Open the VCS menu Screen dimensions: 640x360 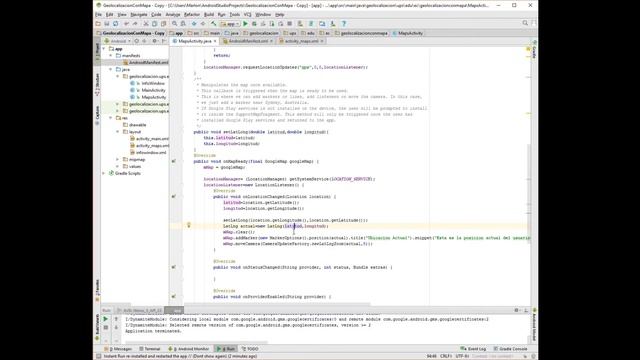247,15
